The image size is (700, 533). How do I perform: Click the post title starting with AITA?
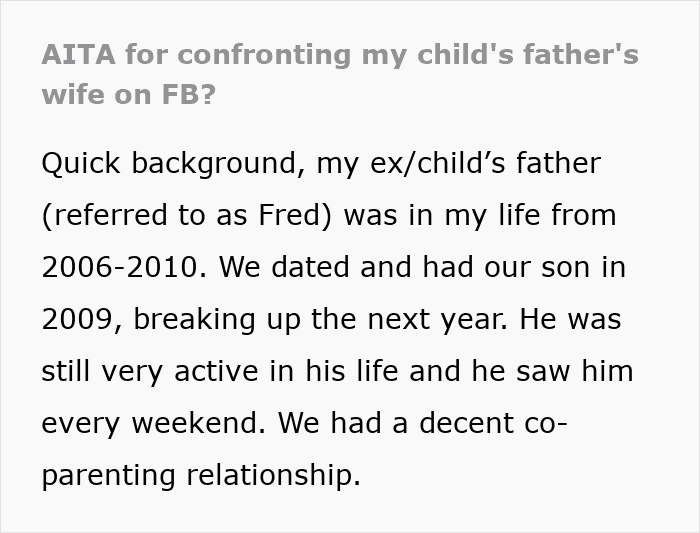pyautogui.click(x=340, y=54)
